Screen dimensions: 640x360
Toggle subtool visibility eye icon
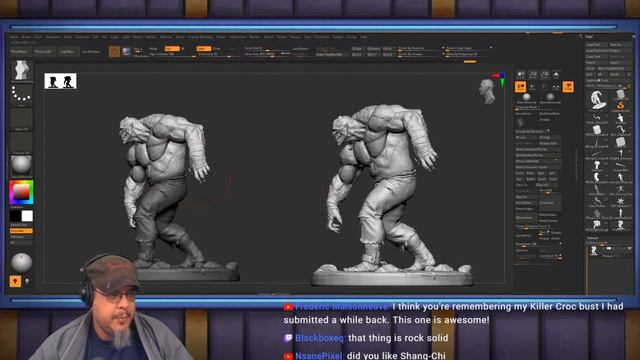click(629, 248)
